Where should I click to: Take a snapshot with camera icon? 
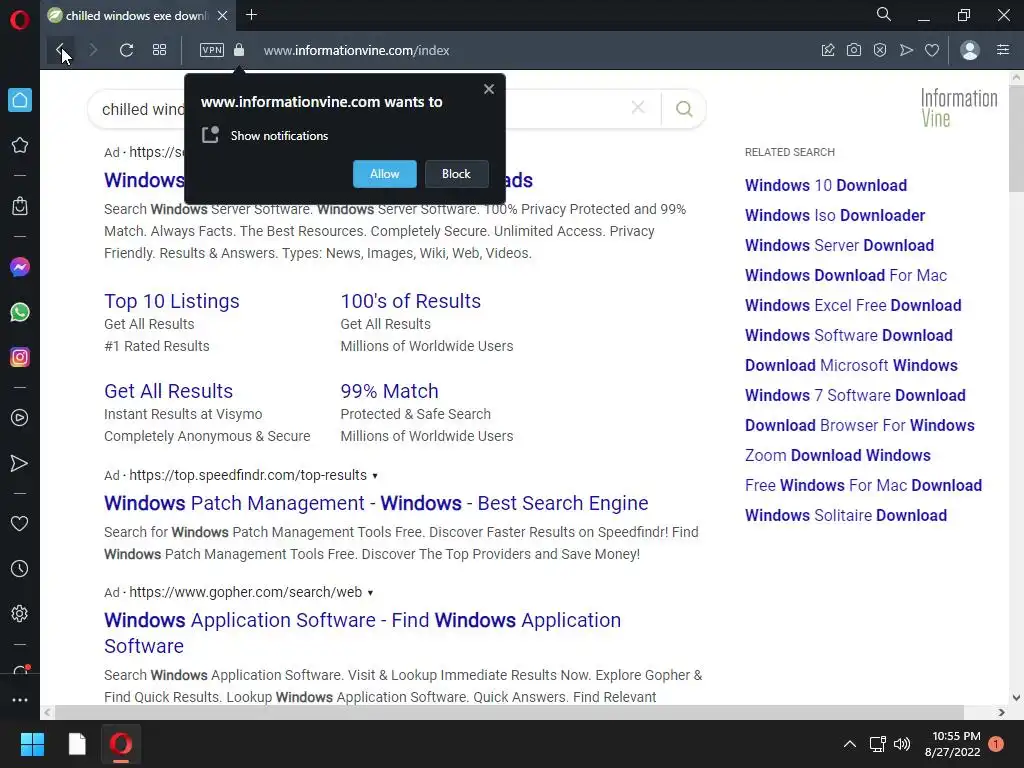pyautogui.click(x=854, y=50)
